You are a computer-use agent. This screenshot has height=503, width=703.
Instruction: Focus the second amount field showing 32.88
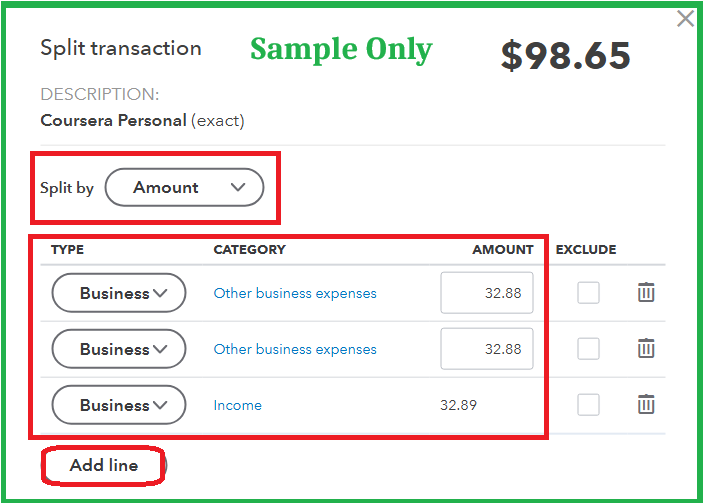pyautogui.click(x=487, y=349)
